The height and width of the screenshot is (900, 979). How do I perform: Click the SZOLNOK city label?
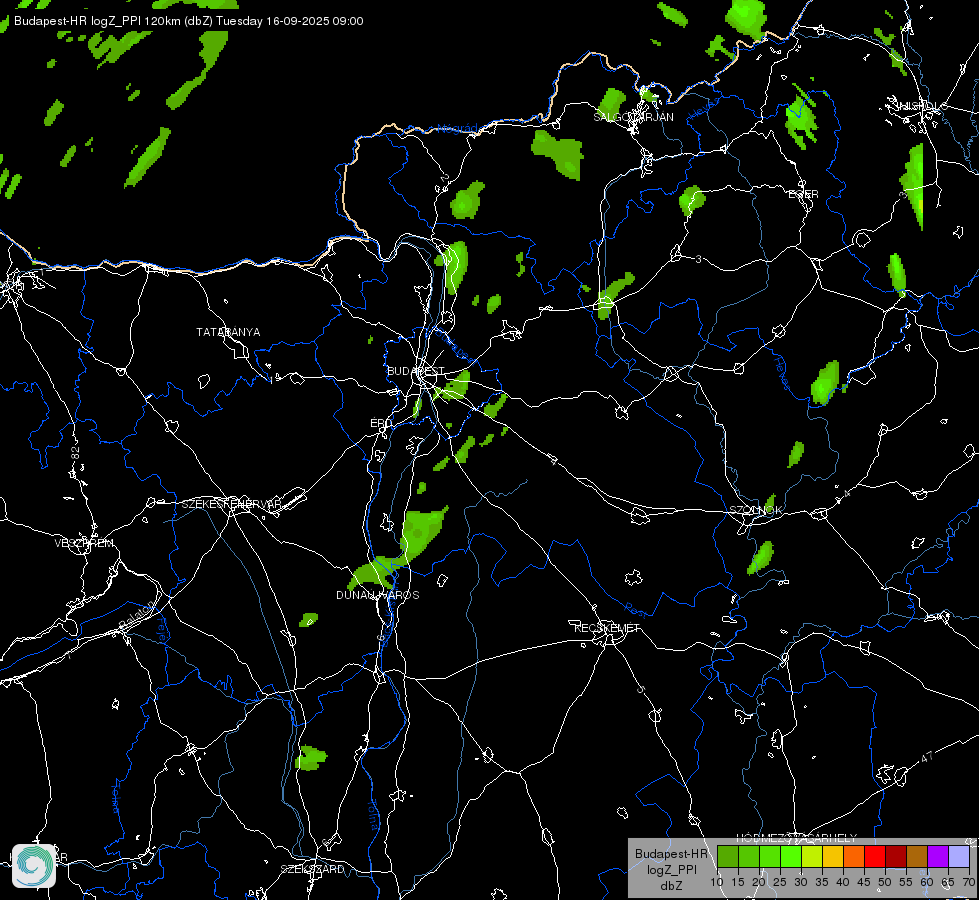[x=755, y=510]
